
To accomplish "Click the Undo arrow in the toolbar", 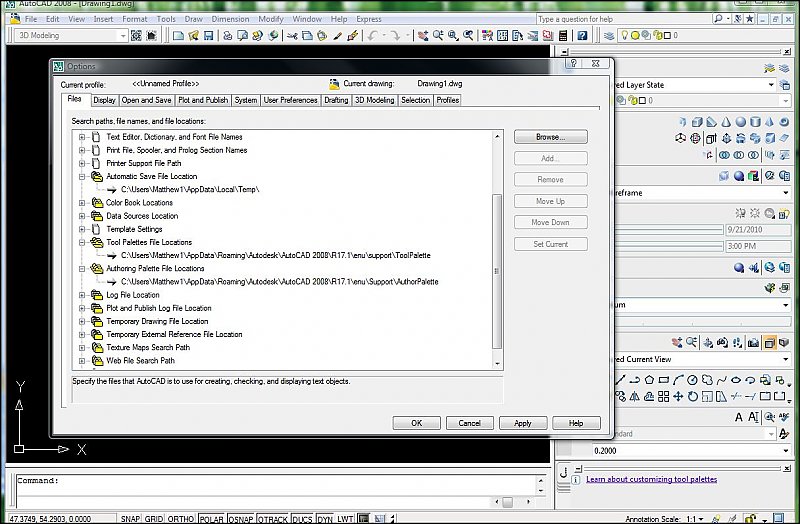I will pos(373,36).
